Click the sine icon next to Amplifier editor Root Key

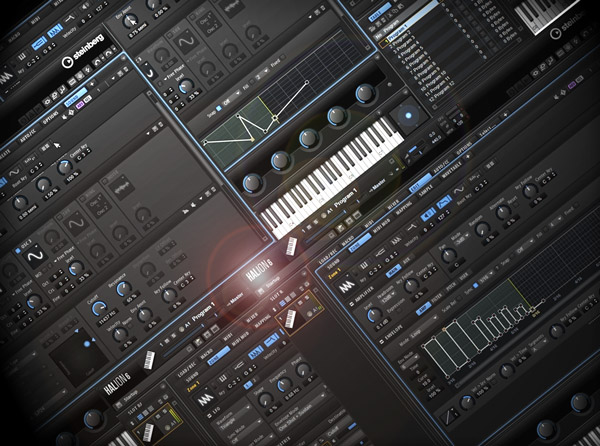pyautogui.click(x=458, y=190)
